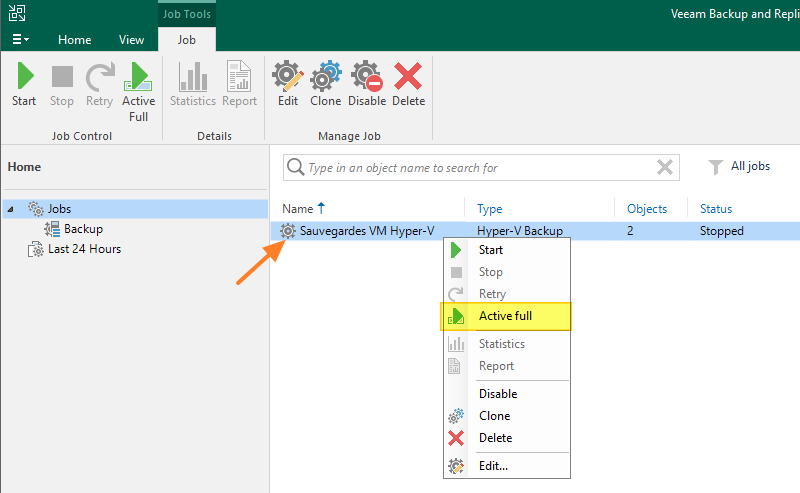Click the gear icon of Sauvegardes job

click(x=288, y=231)
